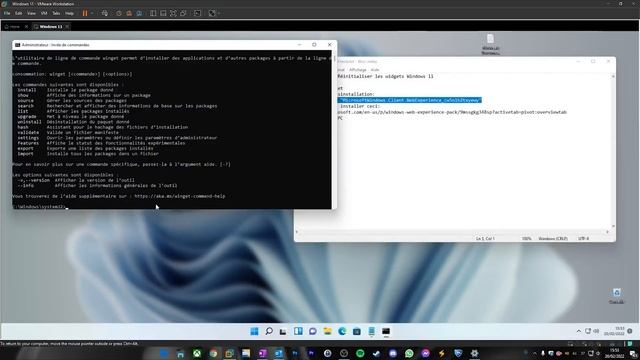The height and width of the screenshot is (360, 640).
Task: Expand the stretch guest dropdown arrow
Action: click(x=219, y=13)
